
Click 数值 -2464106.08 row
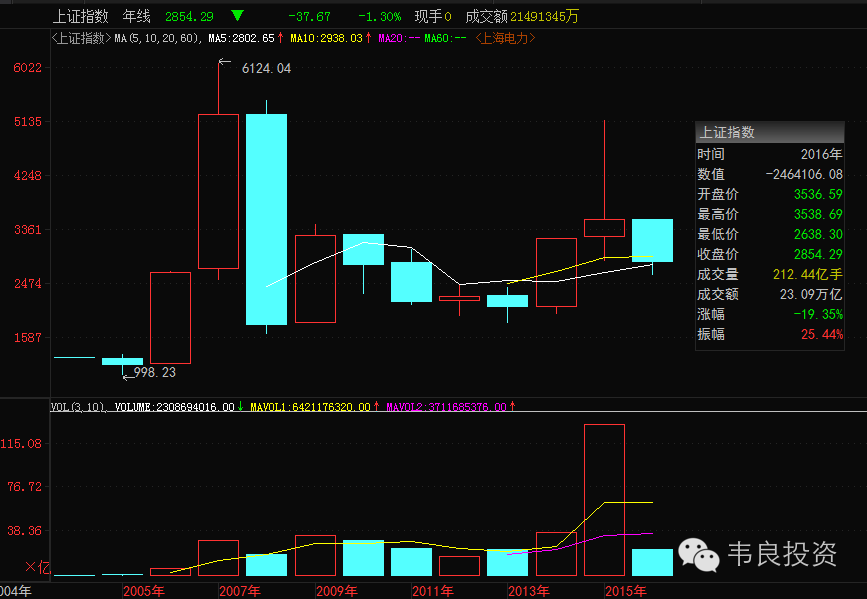[770, 174]
